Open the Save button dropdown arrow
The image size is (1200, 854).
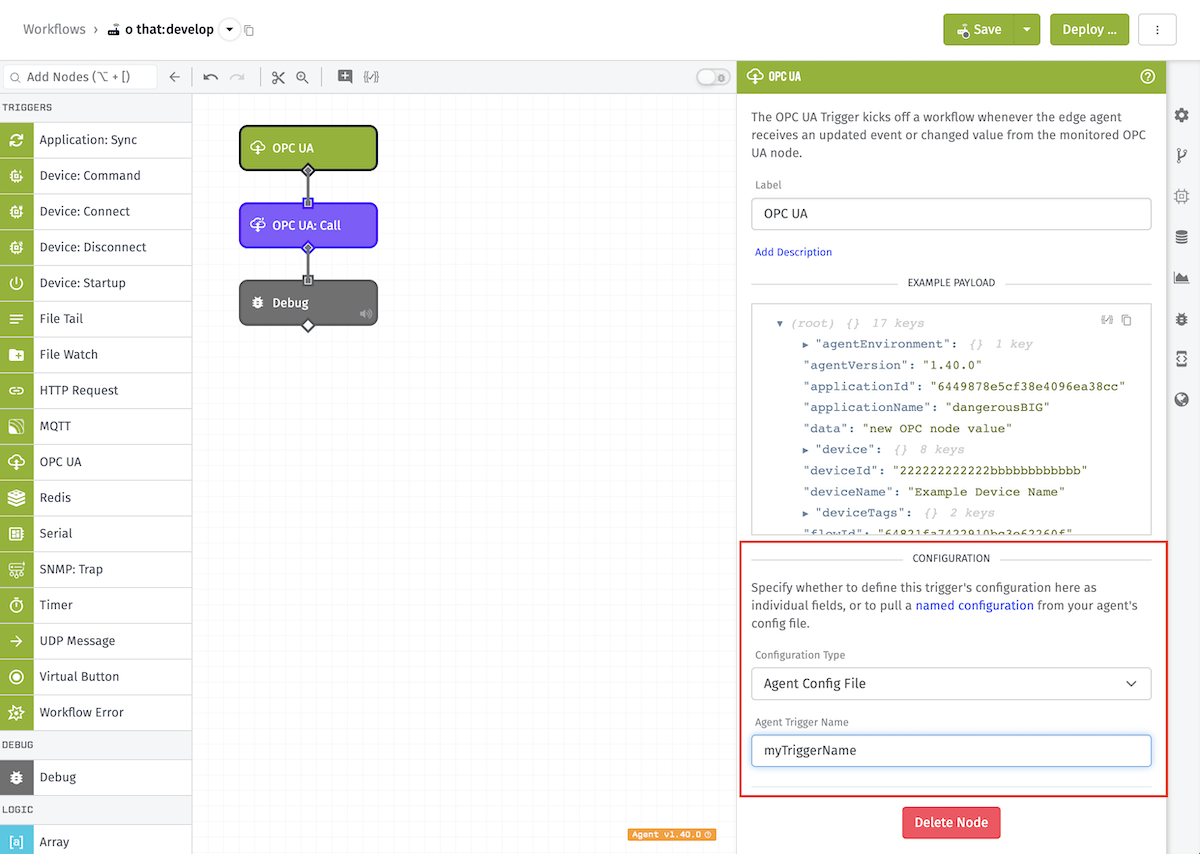point(1026,30)
